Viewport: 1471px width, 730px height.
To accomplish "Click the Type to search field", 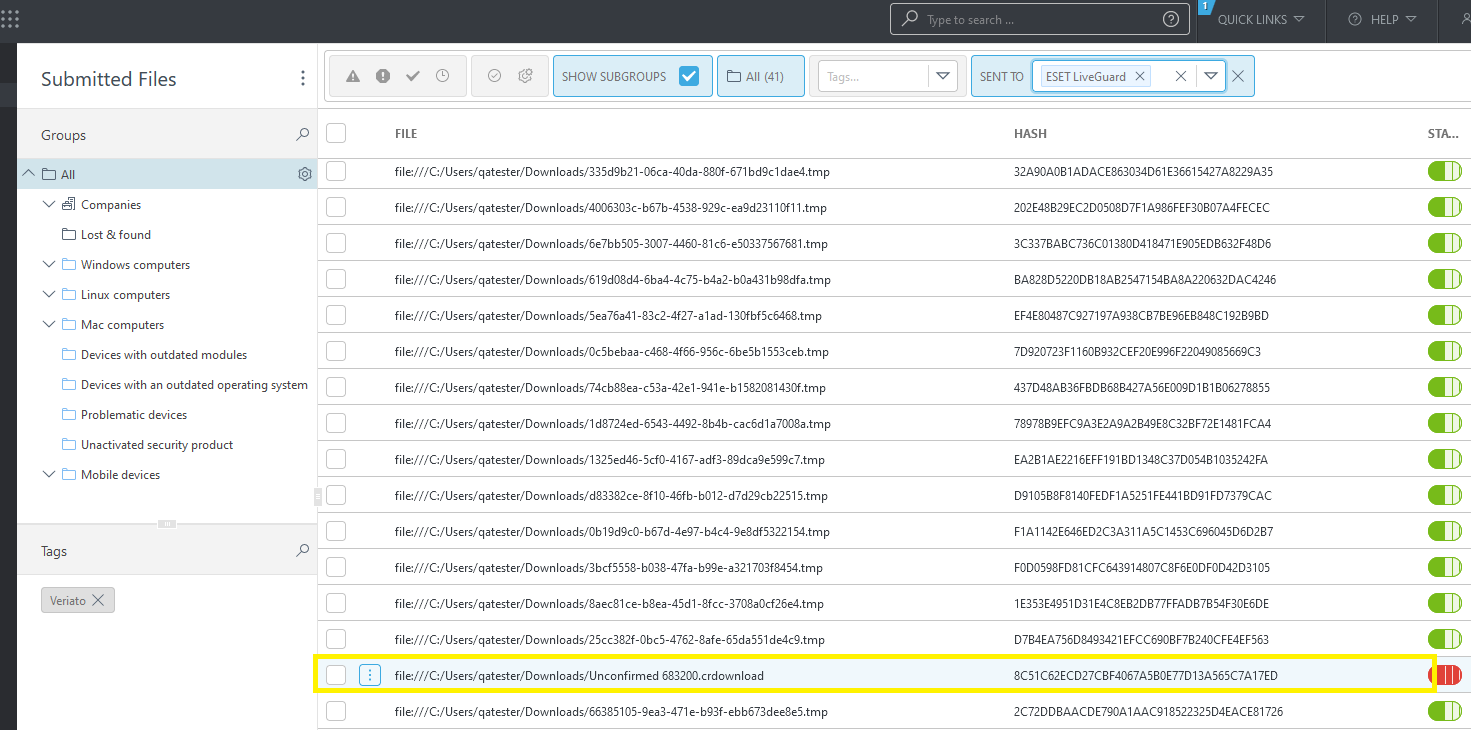I will point(1040,19).
